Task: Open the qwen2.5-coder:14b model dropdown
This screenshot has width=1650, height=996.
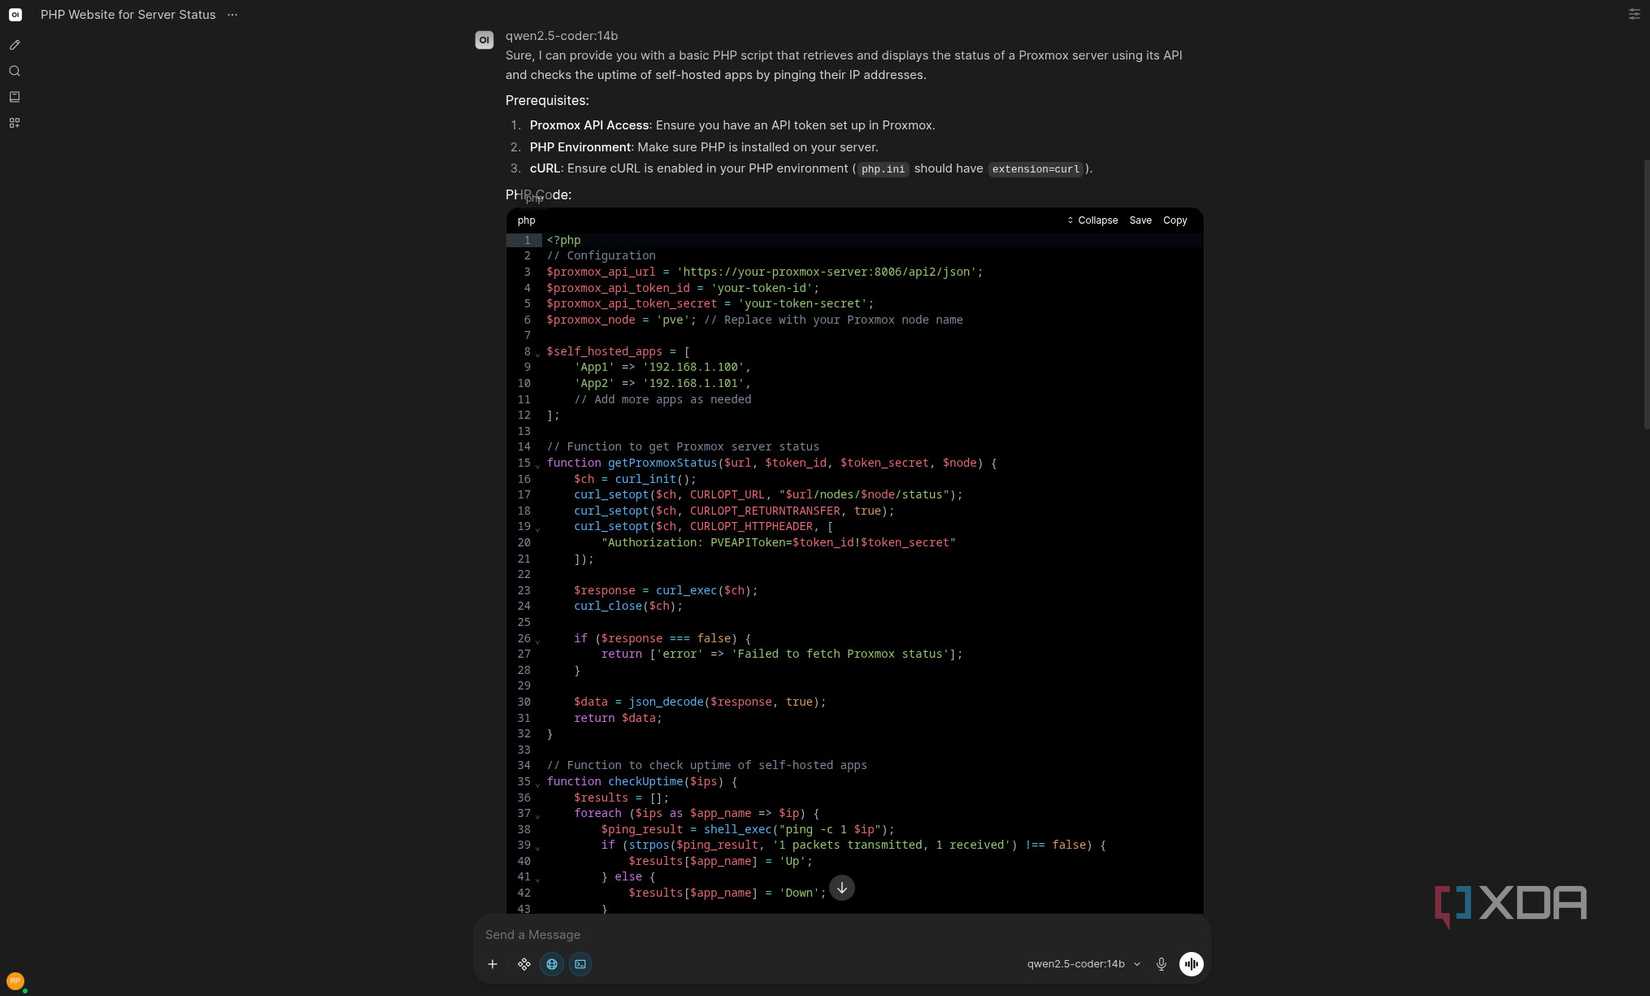Action: (x=1083, y=964)
